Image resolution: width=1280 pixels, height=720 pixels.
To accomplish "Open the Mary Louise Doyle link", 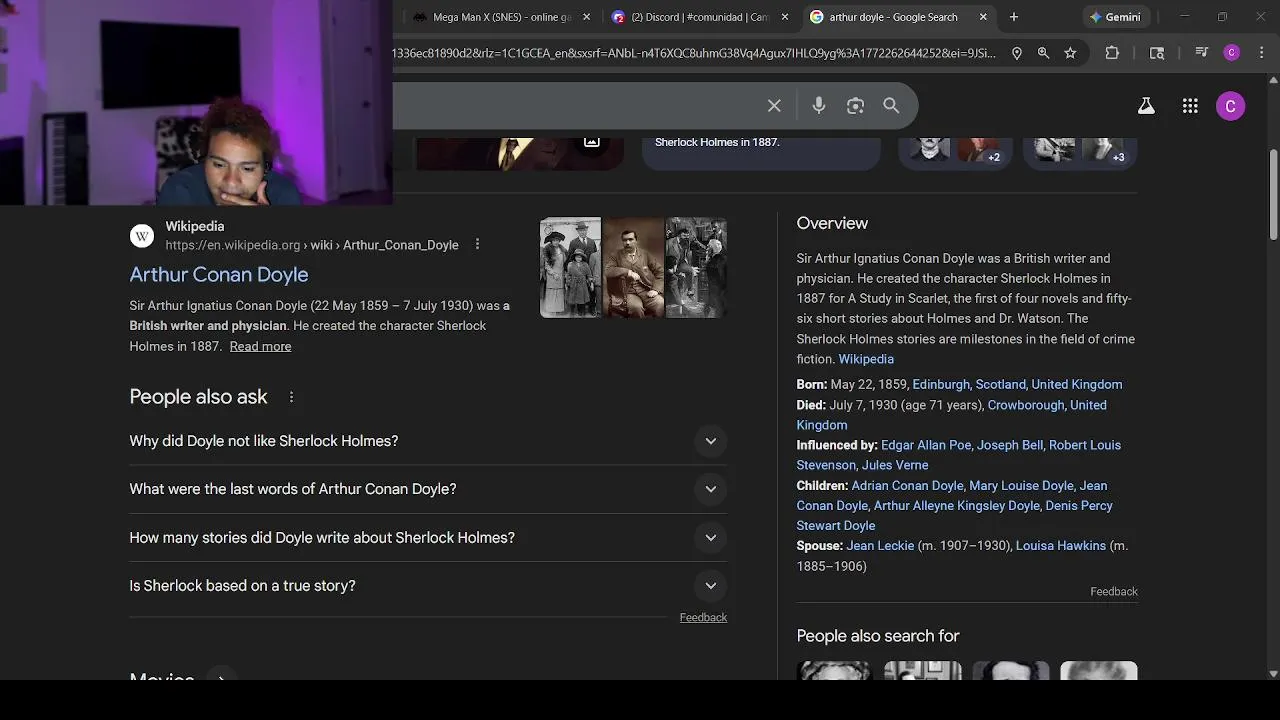I will click(1021, 486).
